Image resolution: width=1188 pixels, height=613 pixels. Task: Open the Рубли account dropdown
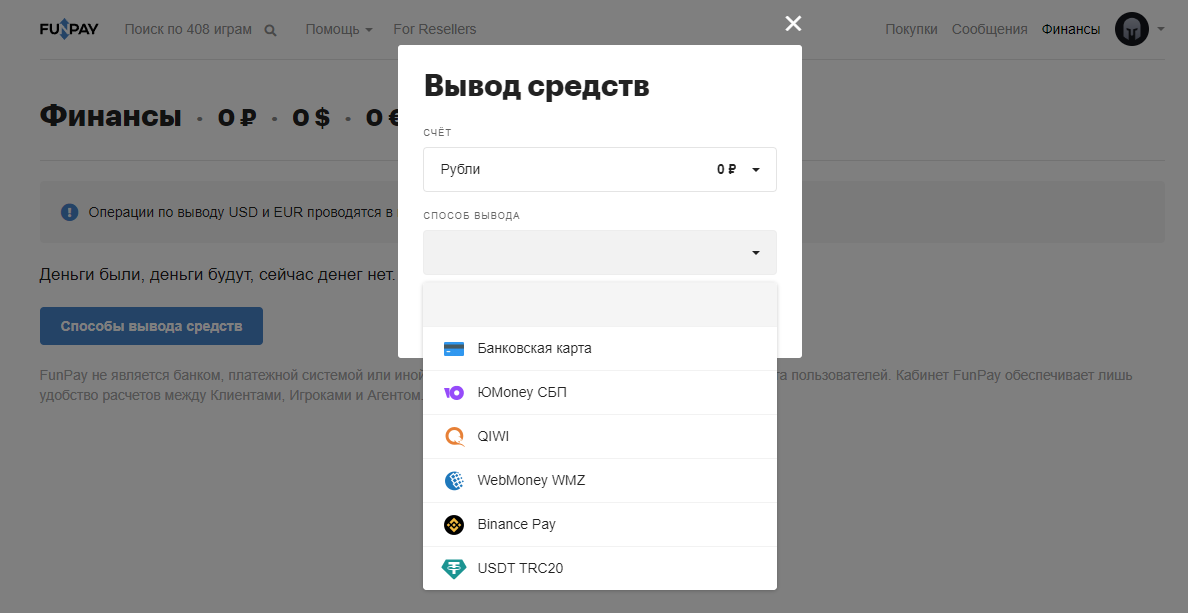tap(599, 169)
